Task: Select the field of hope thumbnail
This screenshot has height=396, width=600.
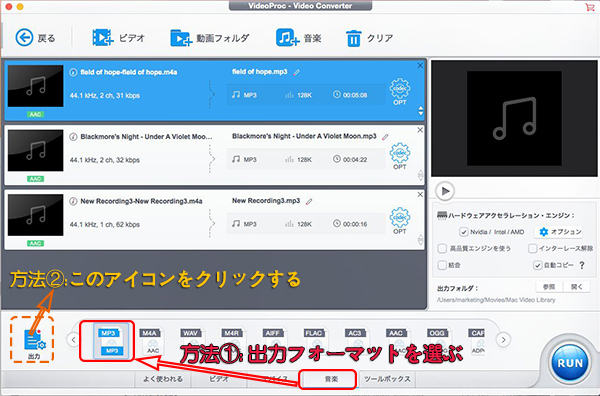Action: (x=36, y=86)
